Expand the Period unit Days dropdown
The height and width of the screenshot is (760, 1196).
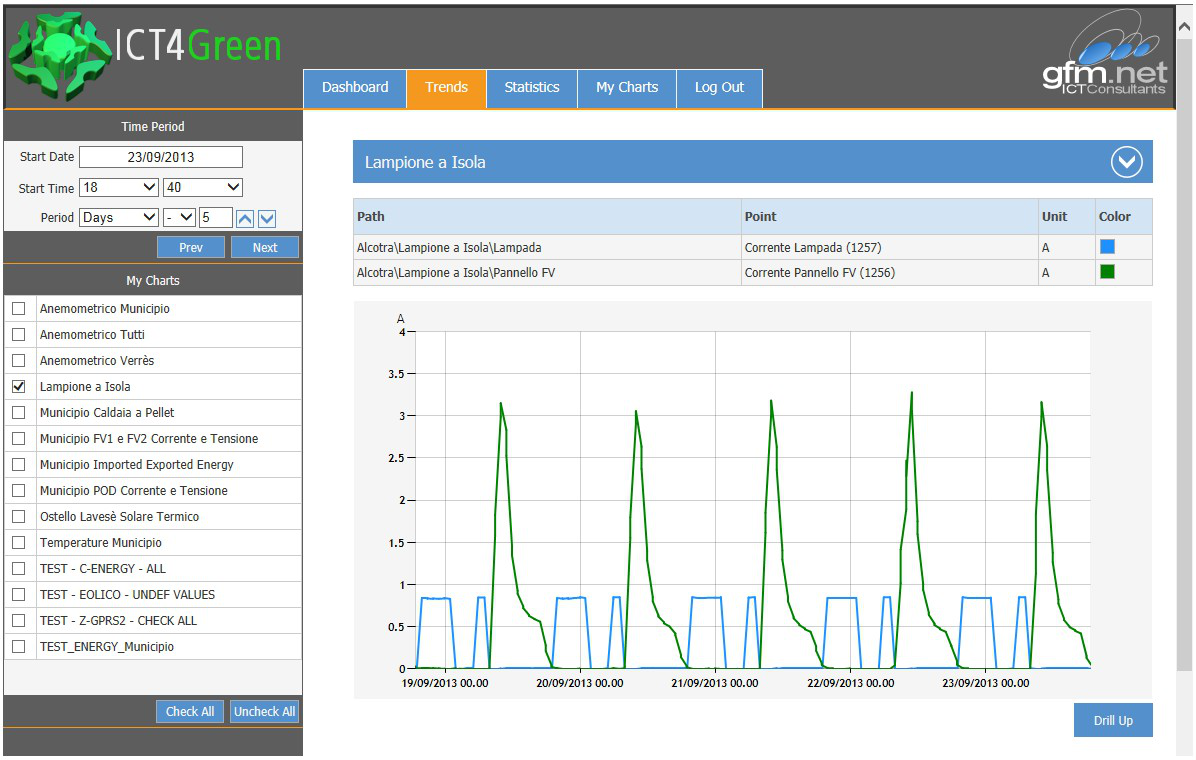click(119, 218)
